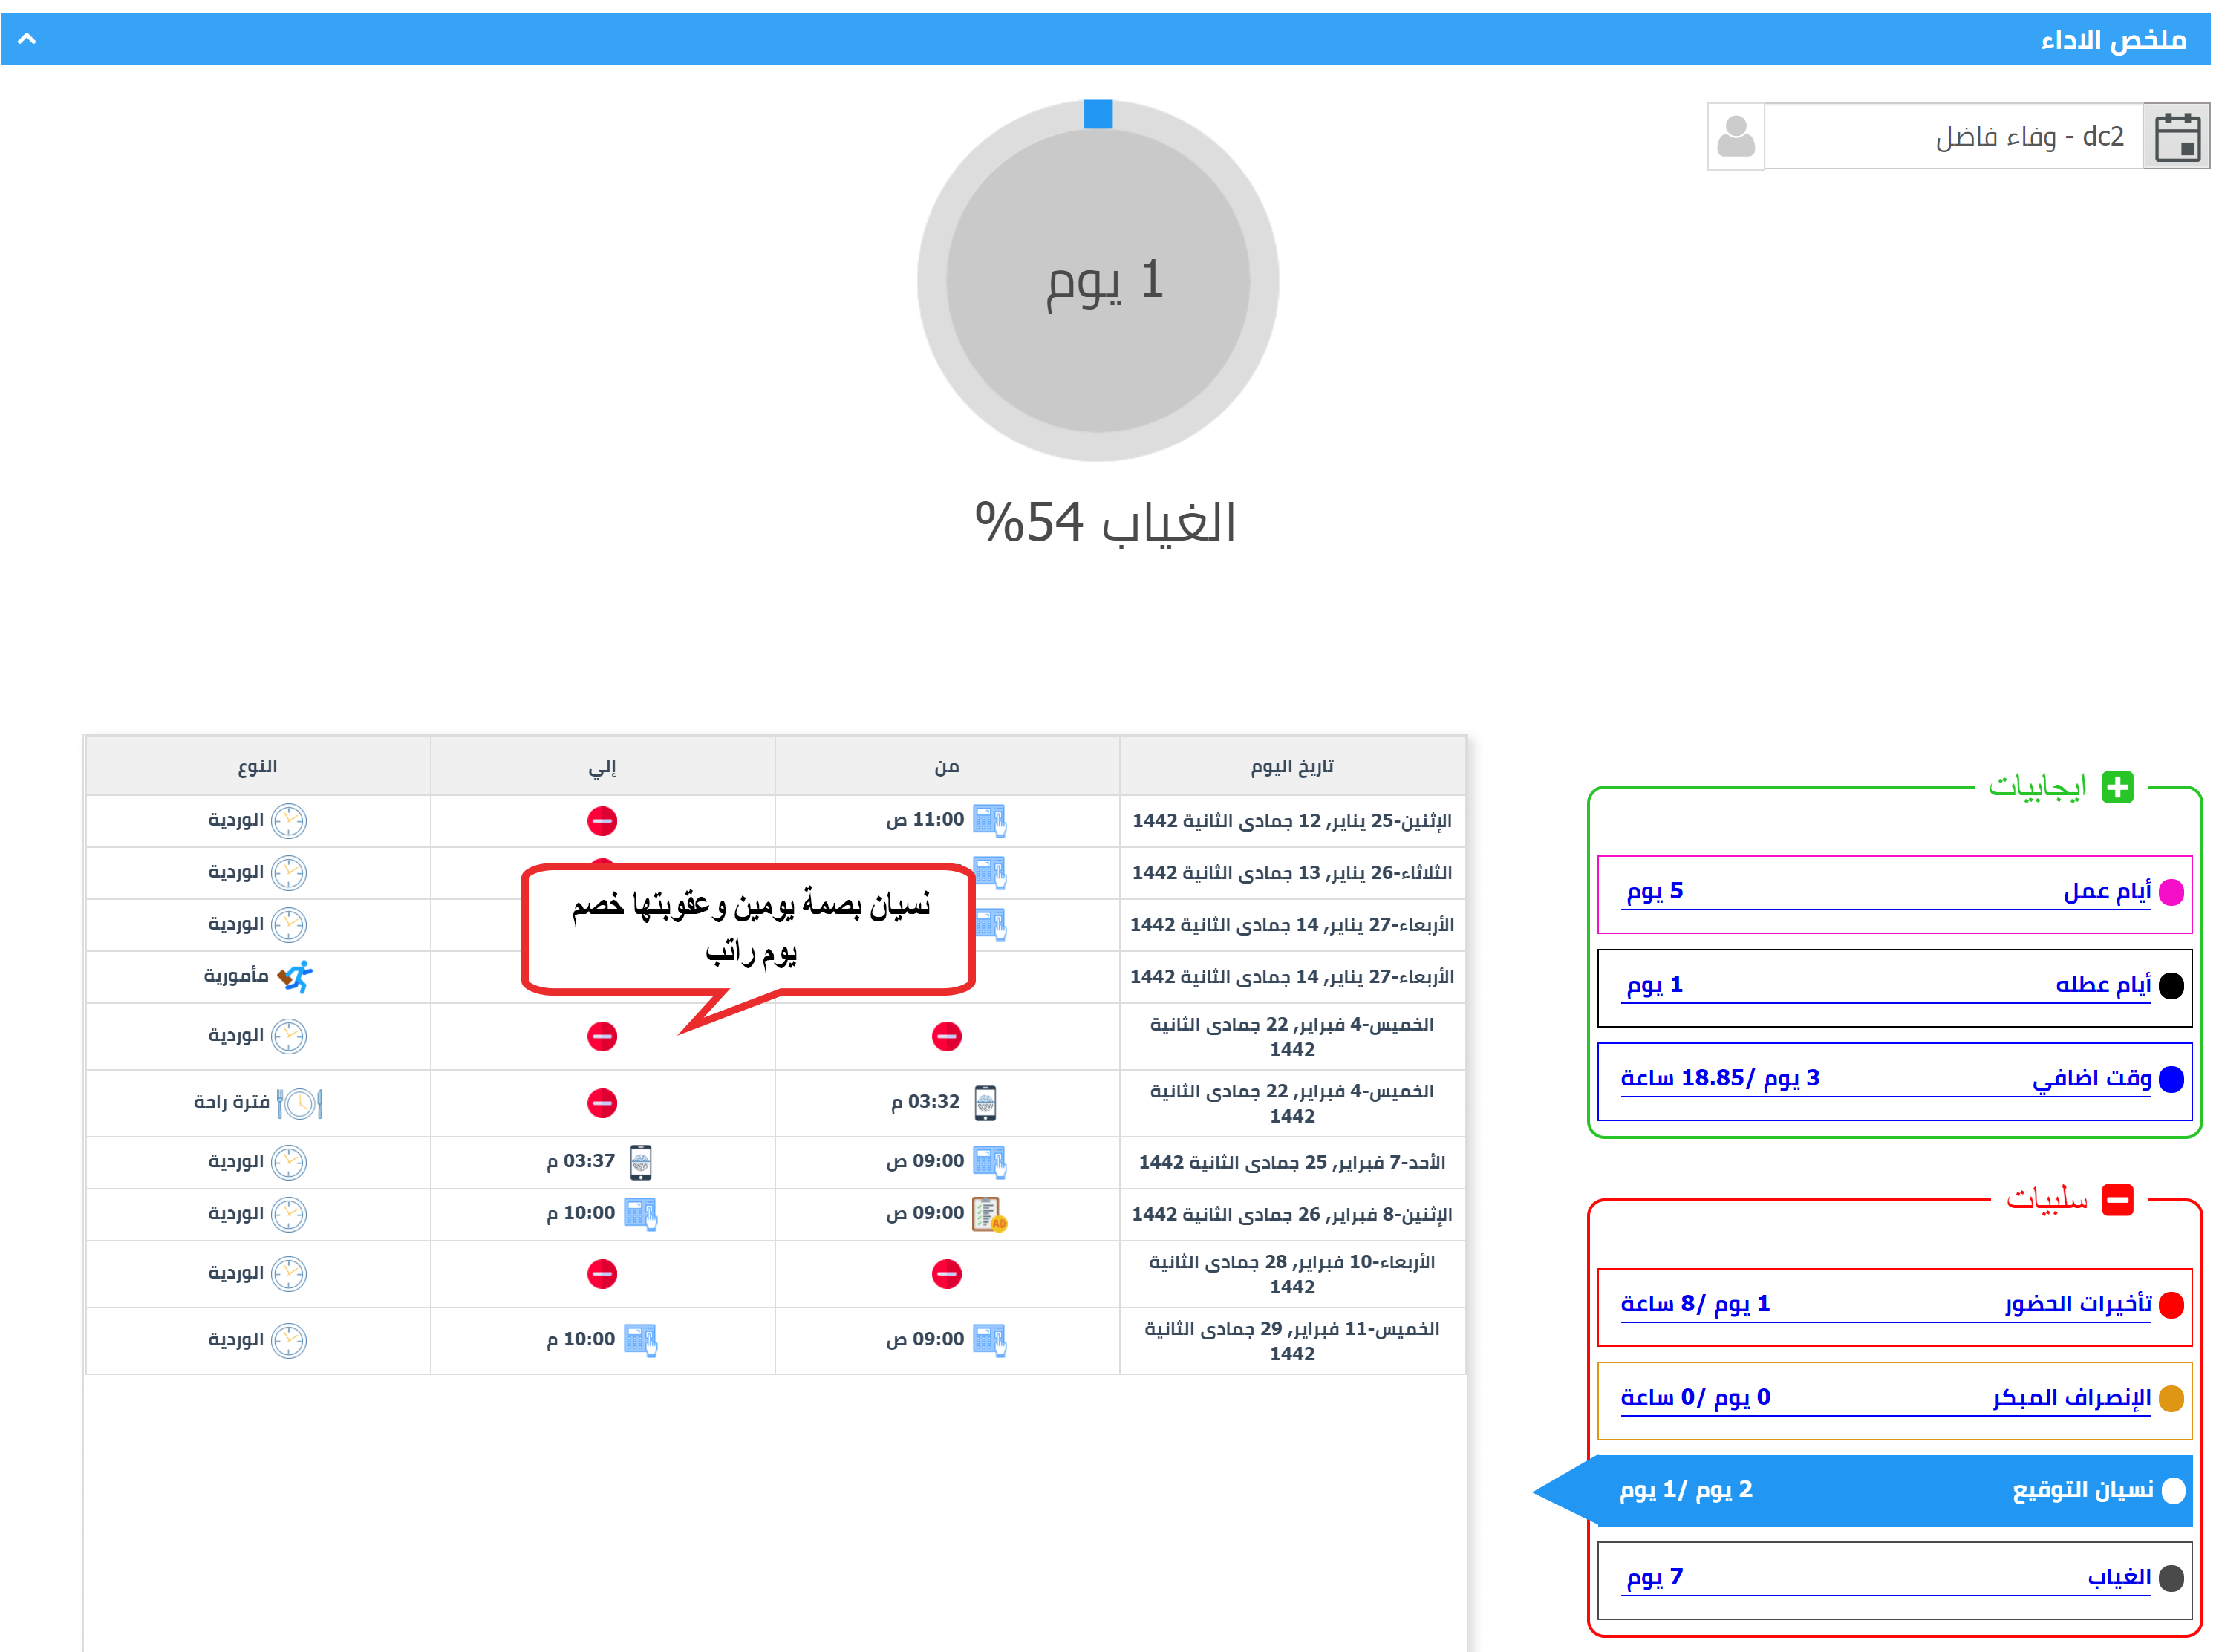Click the missing إلي punch on فترة راحة row
Viewport: 2219px width, 1652px height.
point(601,1103)
